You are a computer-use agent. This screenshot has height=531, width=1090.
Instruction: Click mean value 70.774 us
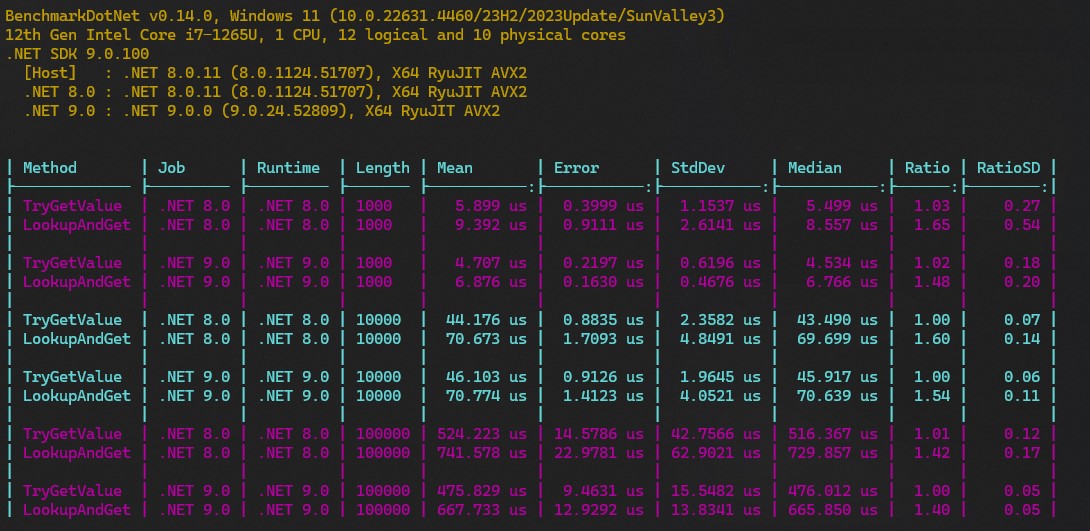point(487,395)
